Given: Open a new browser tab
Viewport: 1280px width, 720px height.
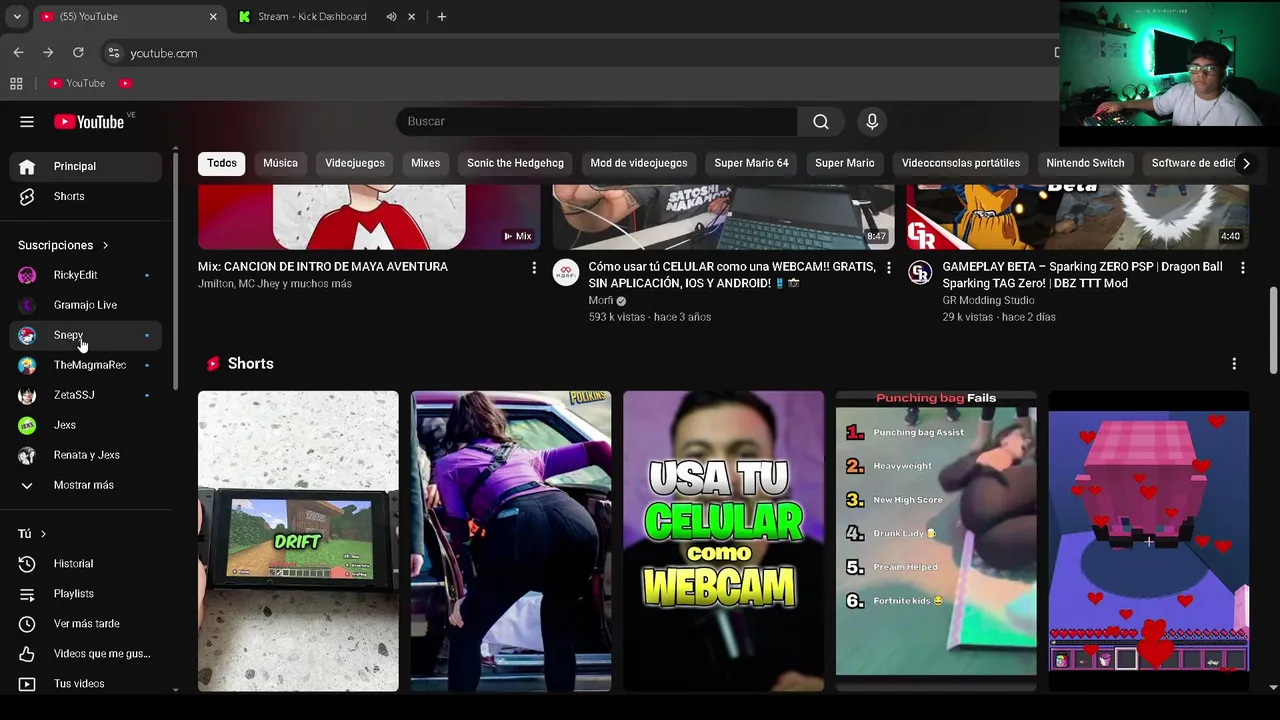Looking at the screenshot, I should pyautogui.click(x=441, y=17).
